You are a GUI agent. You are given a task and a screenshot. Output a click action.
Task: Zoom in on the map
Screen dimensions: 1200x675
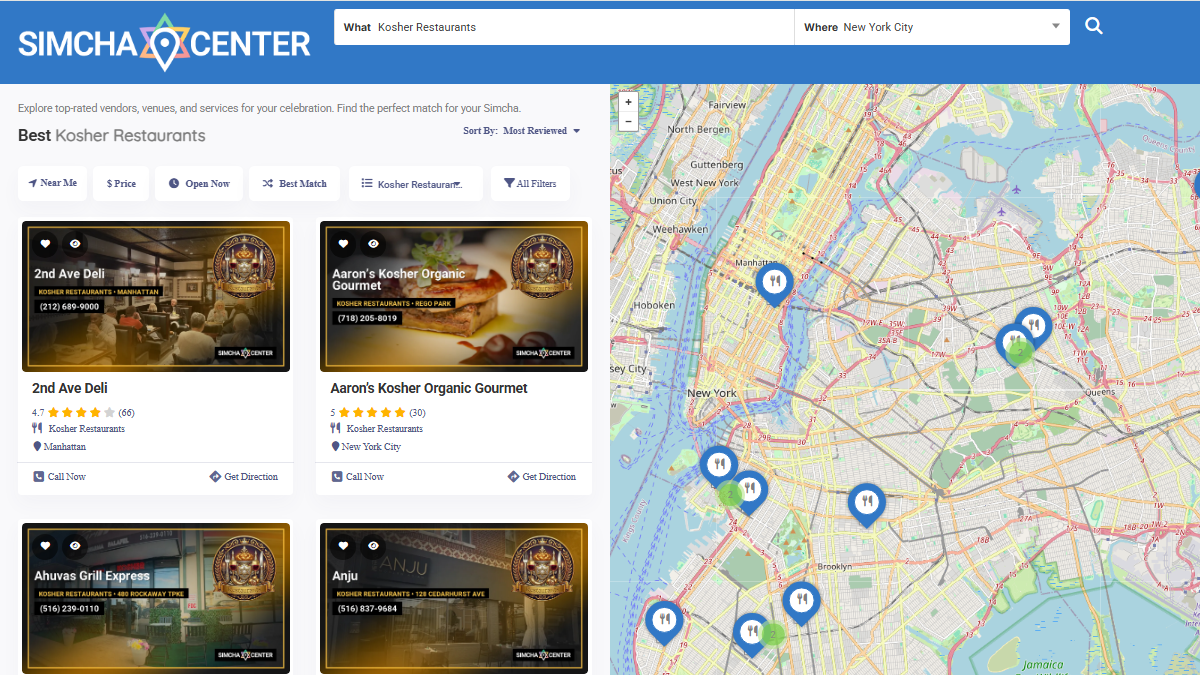pos(629,102)
